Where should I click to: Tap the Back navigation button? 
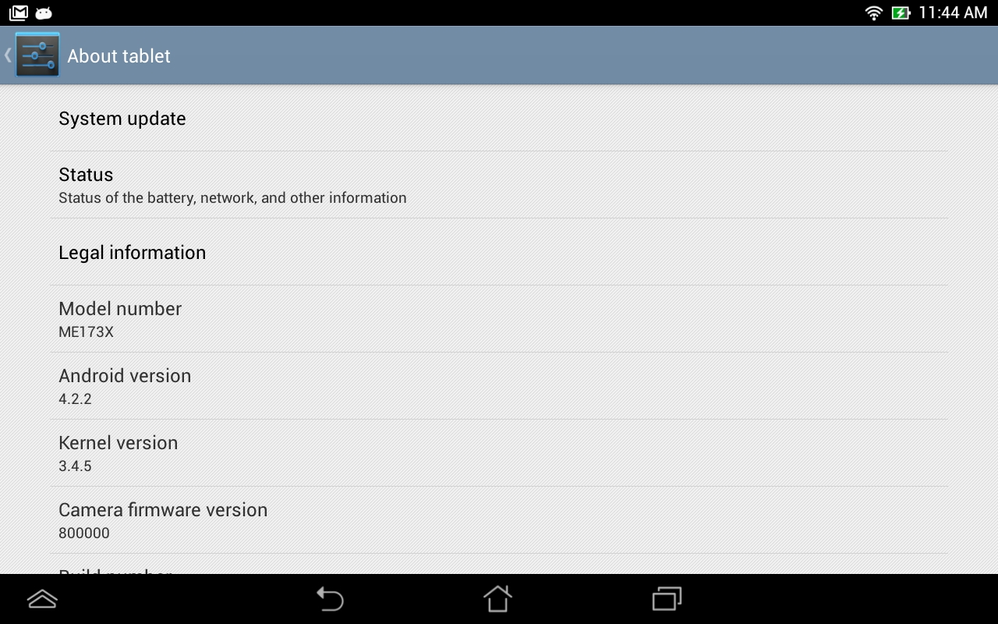[330, 599]
